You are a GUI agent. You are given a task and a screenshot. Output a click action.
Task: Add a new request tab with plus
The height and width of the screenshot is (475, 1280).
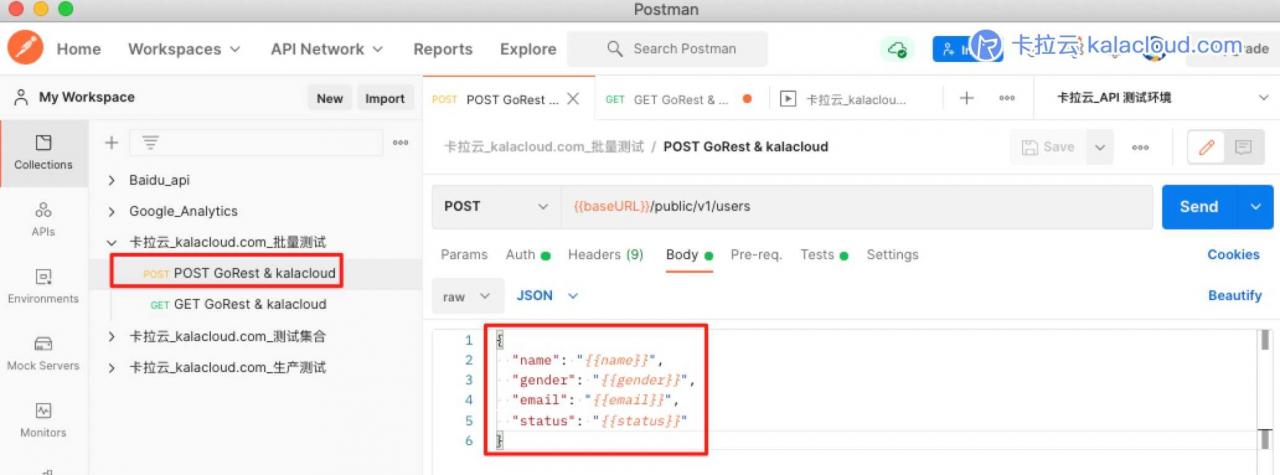tap(966, 98)
